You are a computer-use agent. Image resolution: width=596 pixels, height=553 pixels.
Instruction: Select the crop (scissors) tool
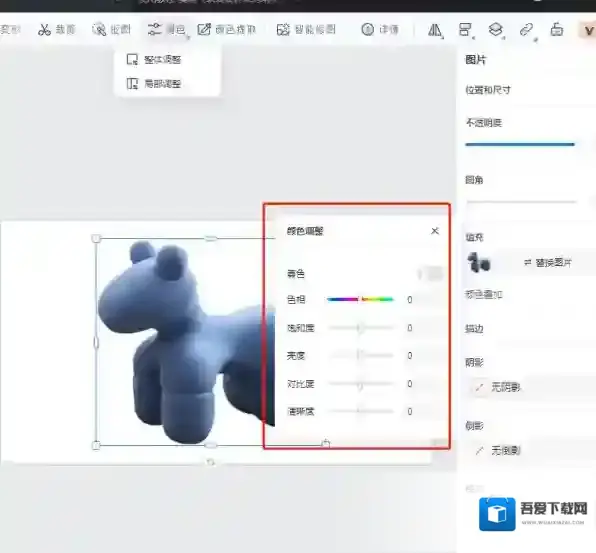56,29
